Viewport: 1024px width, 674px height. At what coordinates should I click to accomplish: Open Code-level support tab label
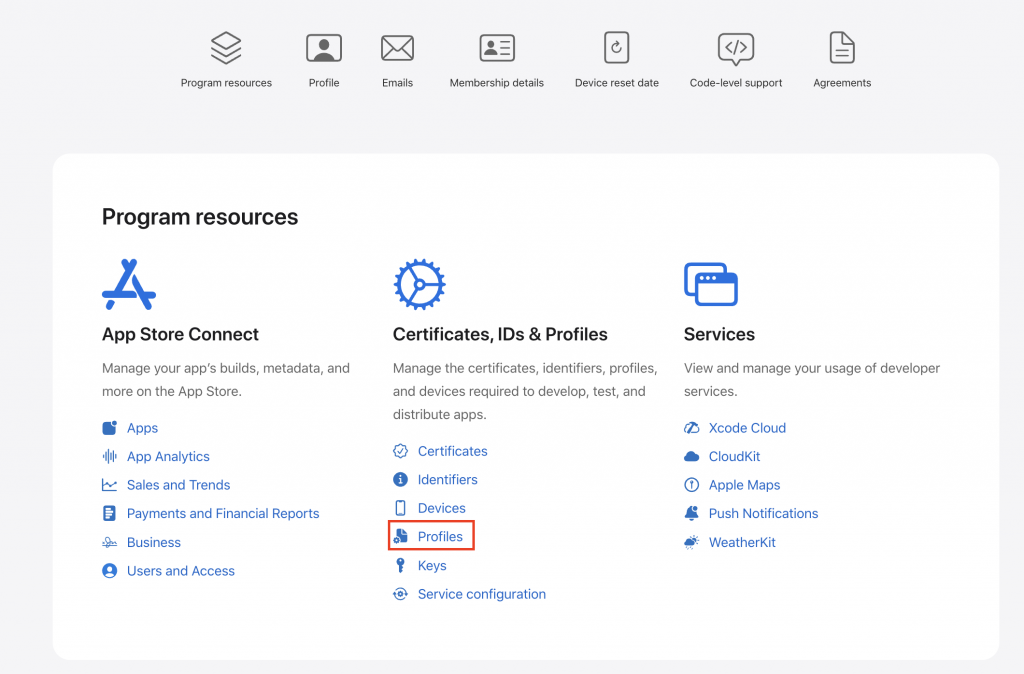point(736,83)
